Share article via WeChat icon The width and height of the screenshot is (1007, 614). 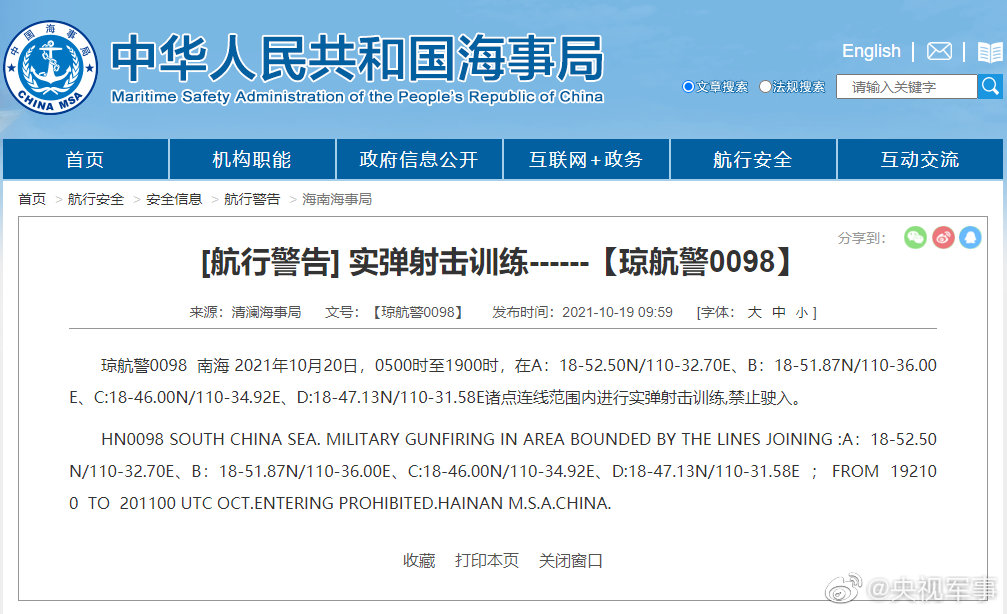click(x=915, y=237)
